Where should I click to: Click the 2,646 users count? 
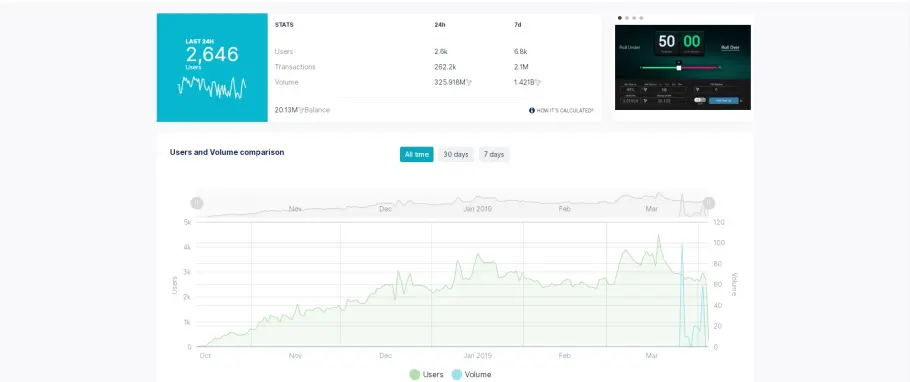212,55
